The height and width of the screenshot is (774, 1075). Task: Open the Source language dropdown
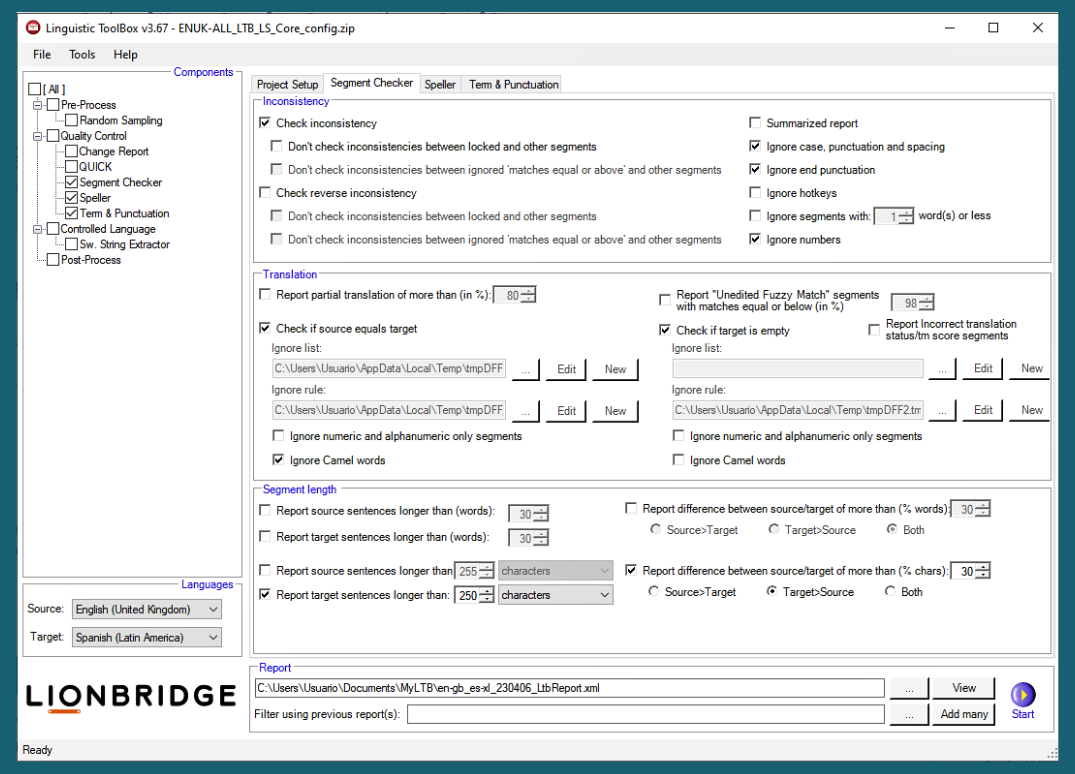215,608
